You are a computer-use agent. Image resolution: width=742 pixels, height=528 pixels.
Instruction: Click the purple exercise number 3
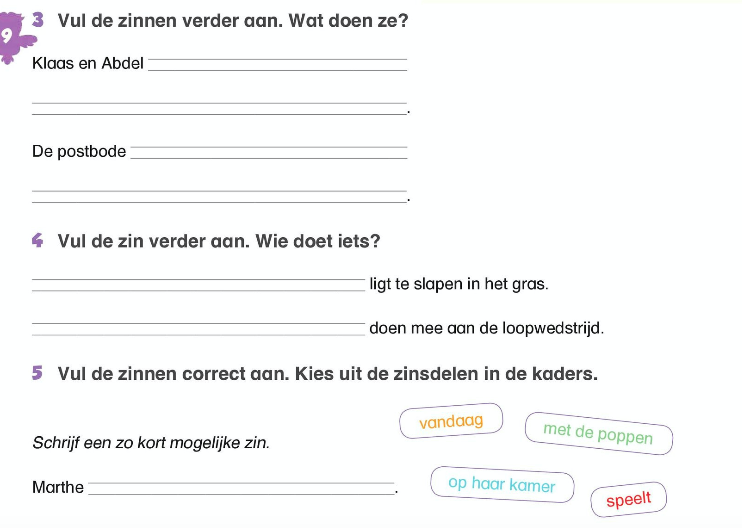click(x=38, y=20)
